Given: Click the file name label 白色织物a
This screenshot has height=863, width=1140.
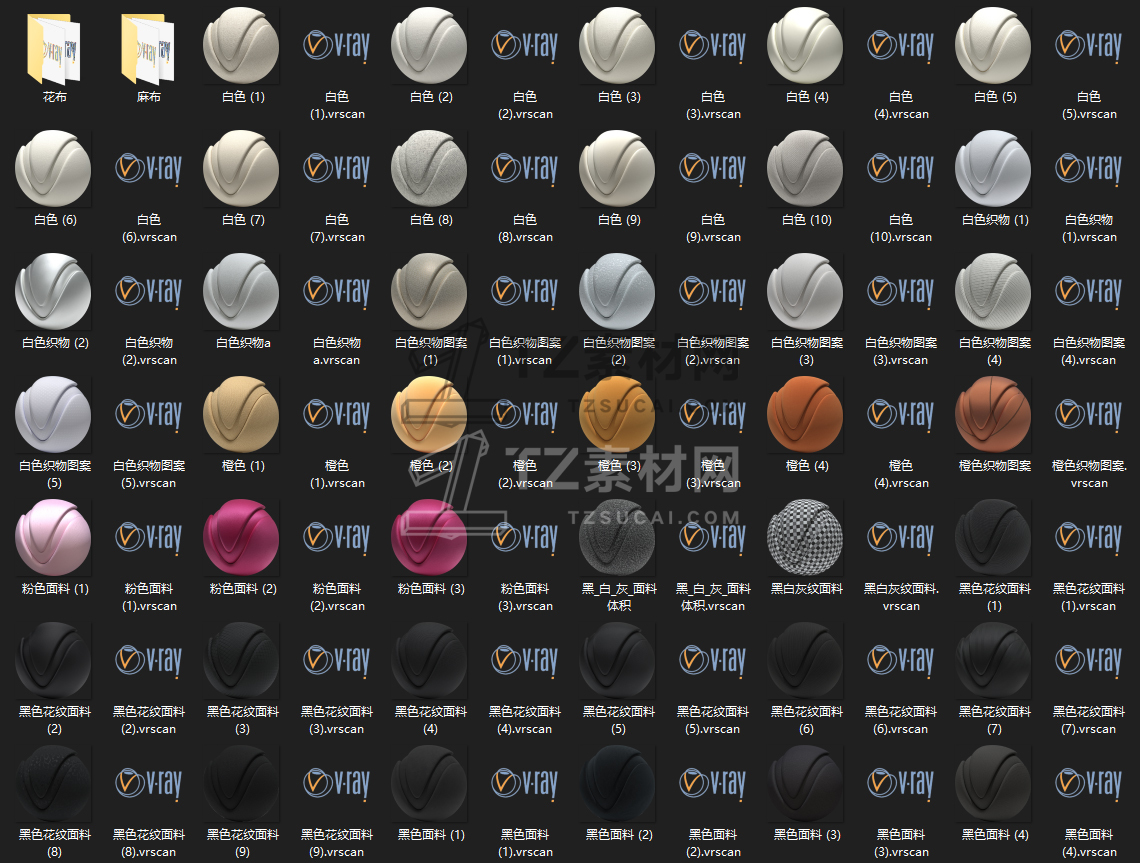Looking at the screenshot, I should [244, 342].
